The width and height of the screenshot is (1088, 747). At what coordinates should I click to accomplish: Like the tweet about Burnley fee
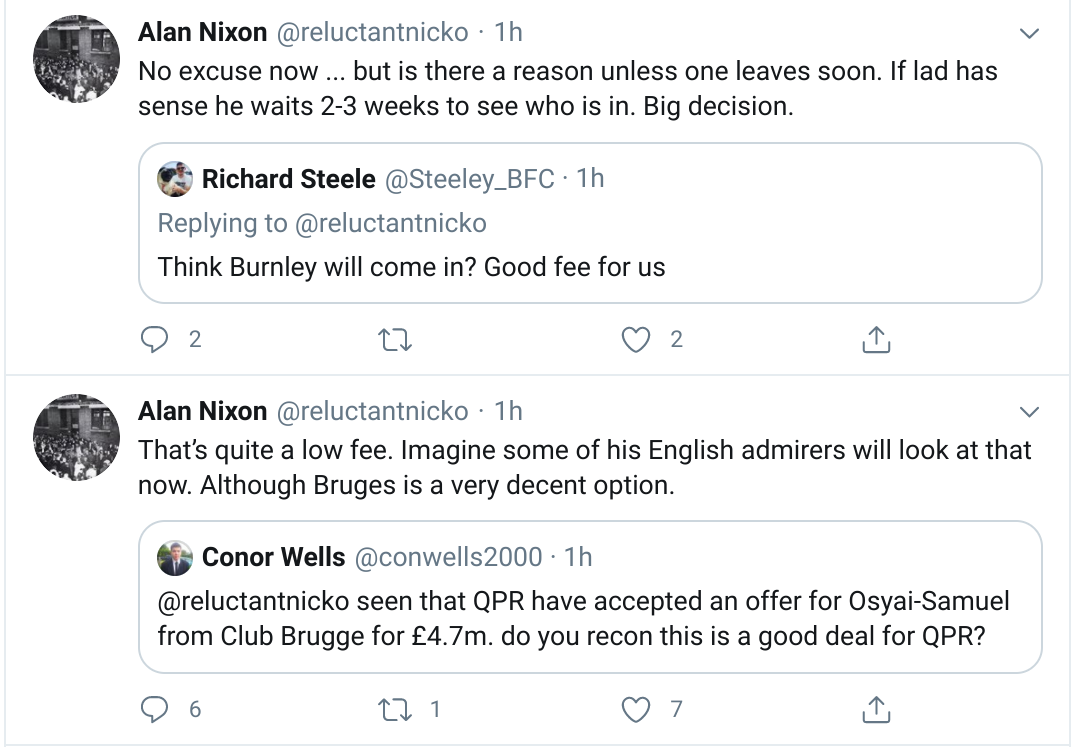[637, 340]
